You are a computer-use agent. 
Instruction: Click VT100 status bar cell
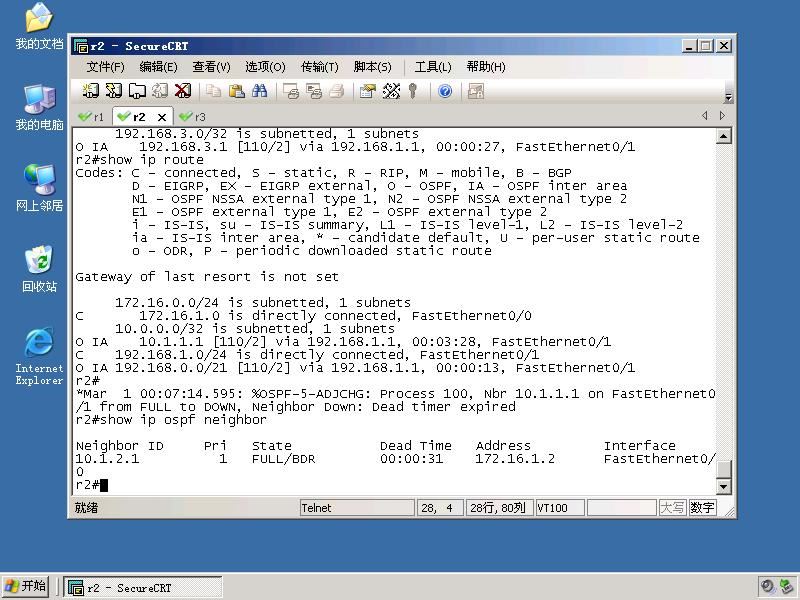pos(560,508)
